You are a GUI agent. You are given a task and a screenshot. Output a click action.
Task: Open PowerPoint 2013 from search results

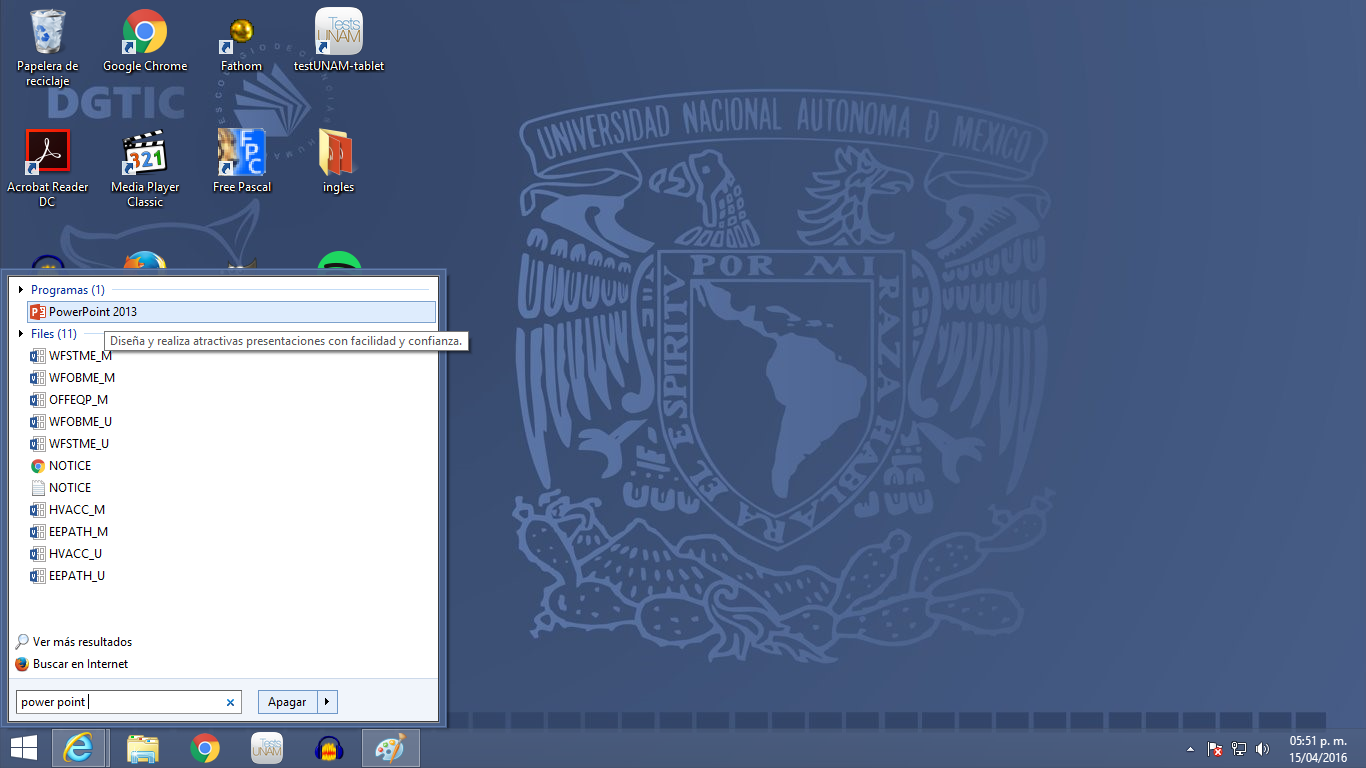click(x=231, y=312)
